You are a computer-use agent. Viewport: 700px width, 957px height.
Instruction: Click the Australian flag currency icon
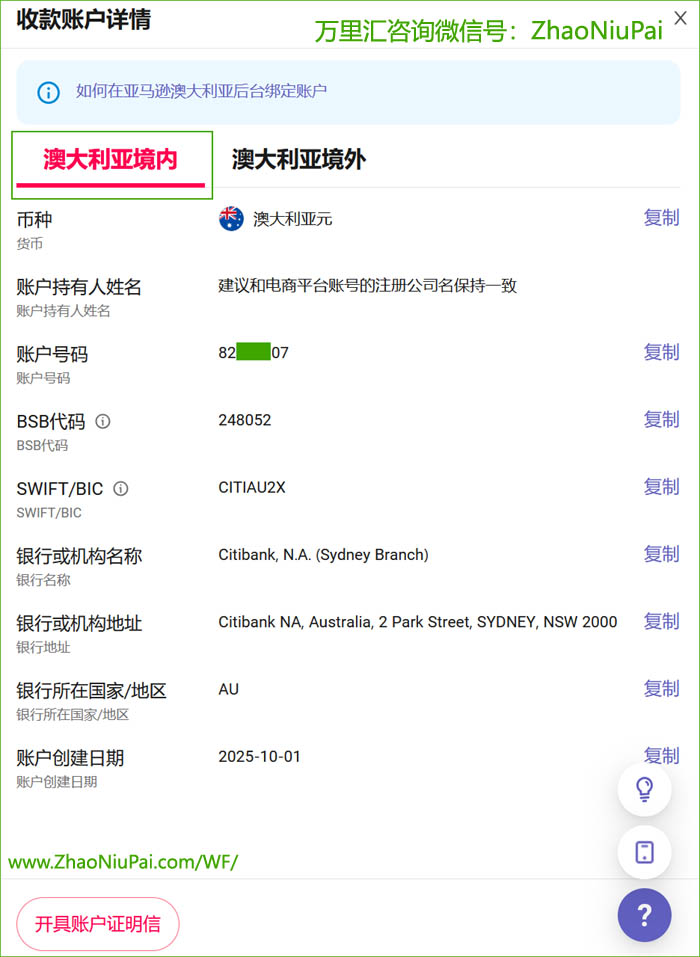click(231, 219)
